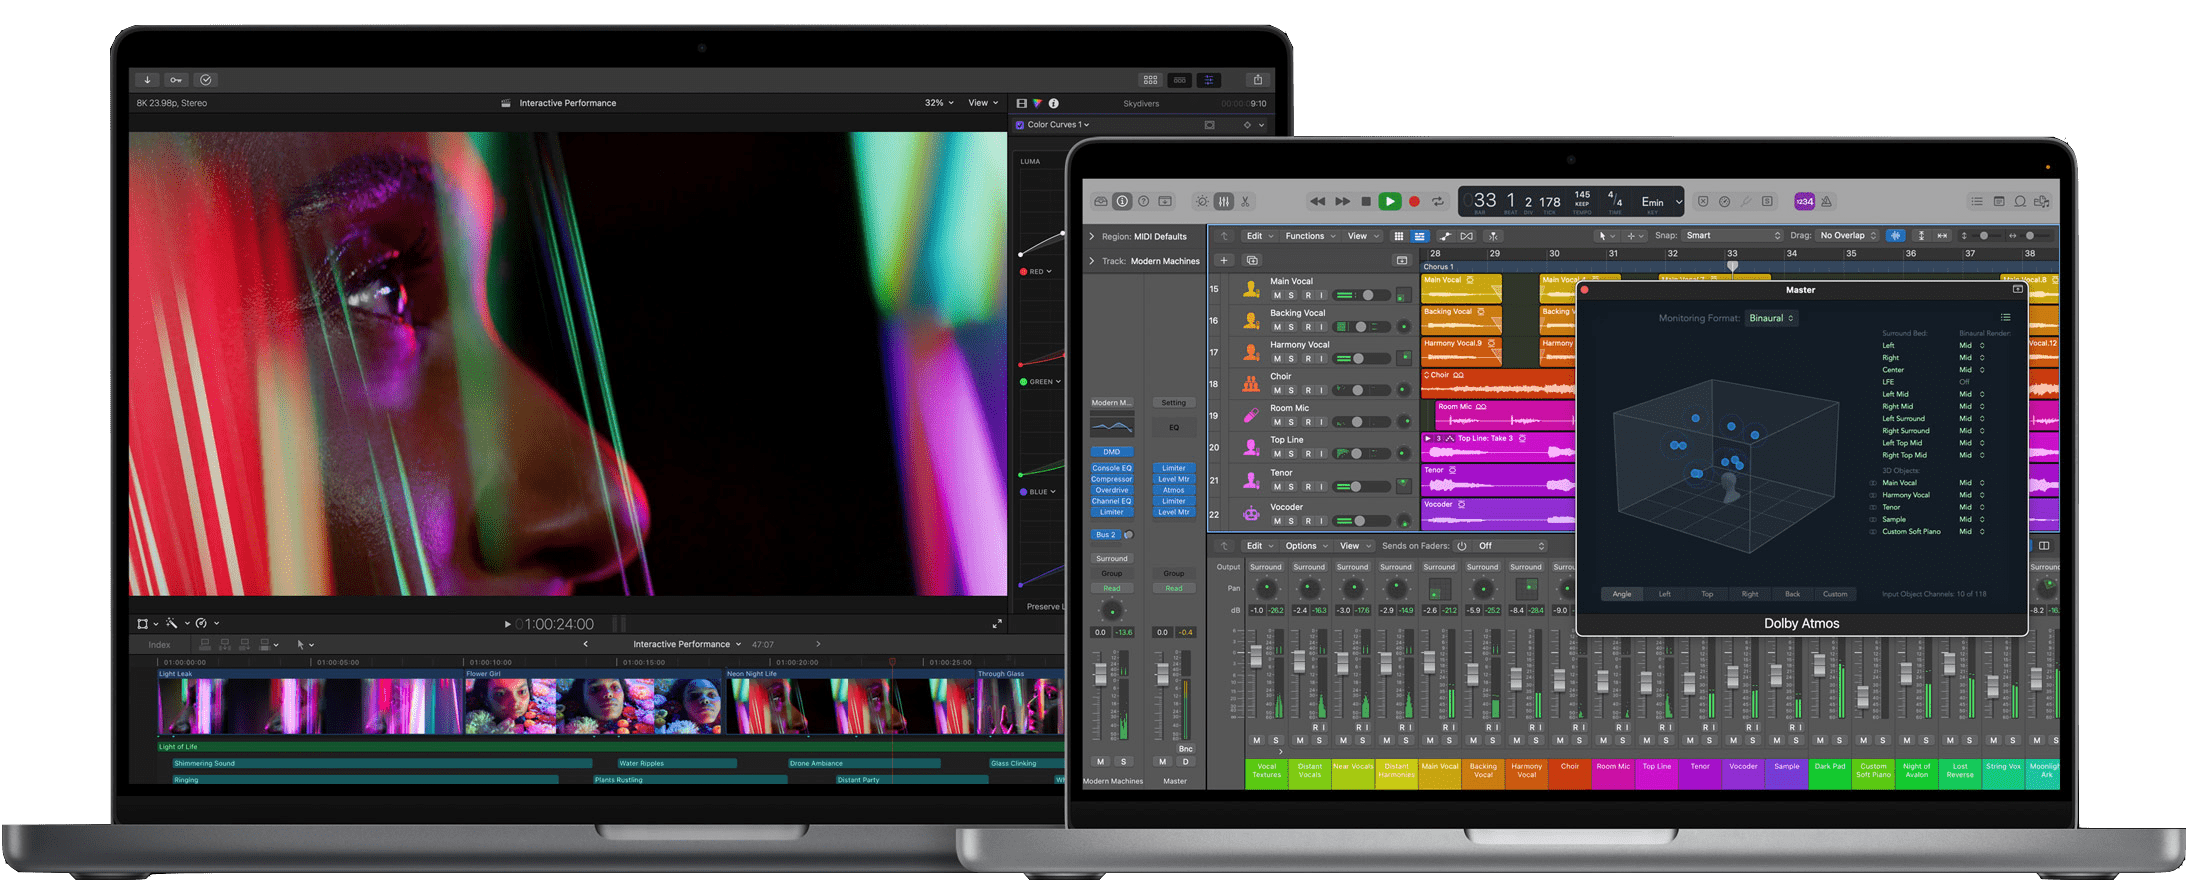
Task: Click the red record button in Logic Pro
Action: (x=1414, y=202)
